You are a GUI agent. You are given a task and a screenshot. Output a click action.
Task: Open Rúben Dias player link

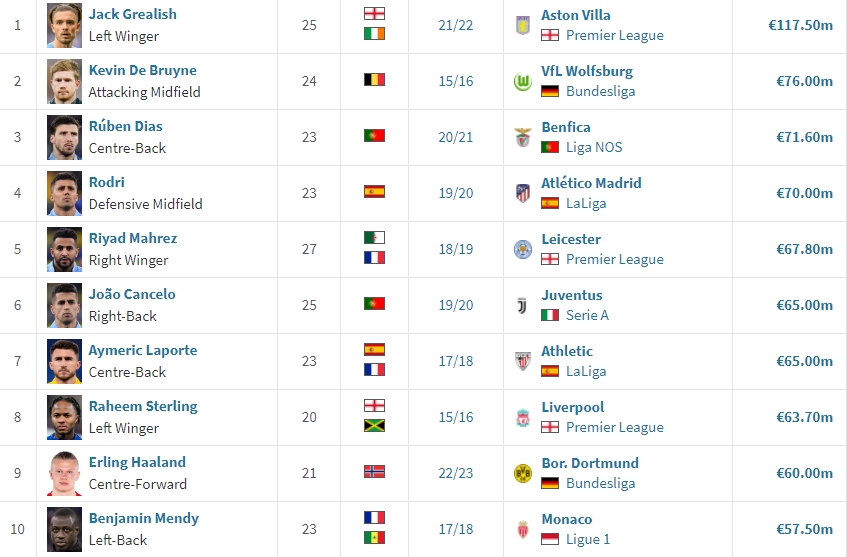point(125,126)
